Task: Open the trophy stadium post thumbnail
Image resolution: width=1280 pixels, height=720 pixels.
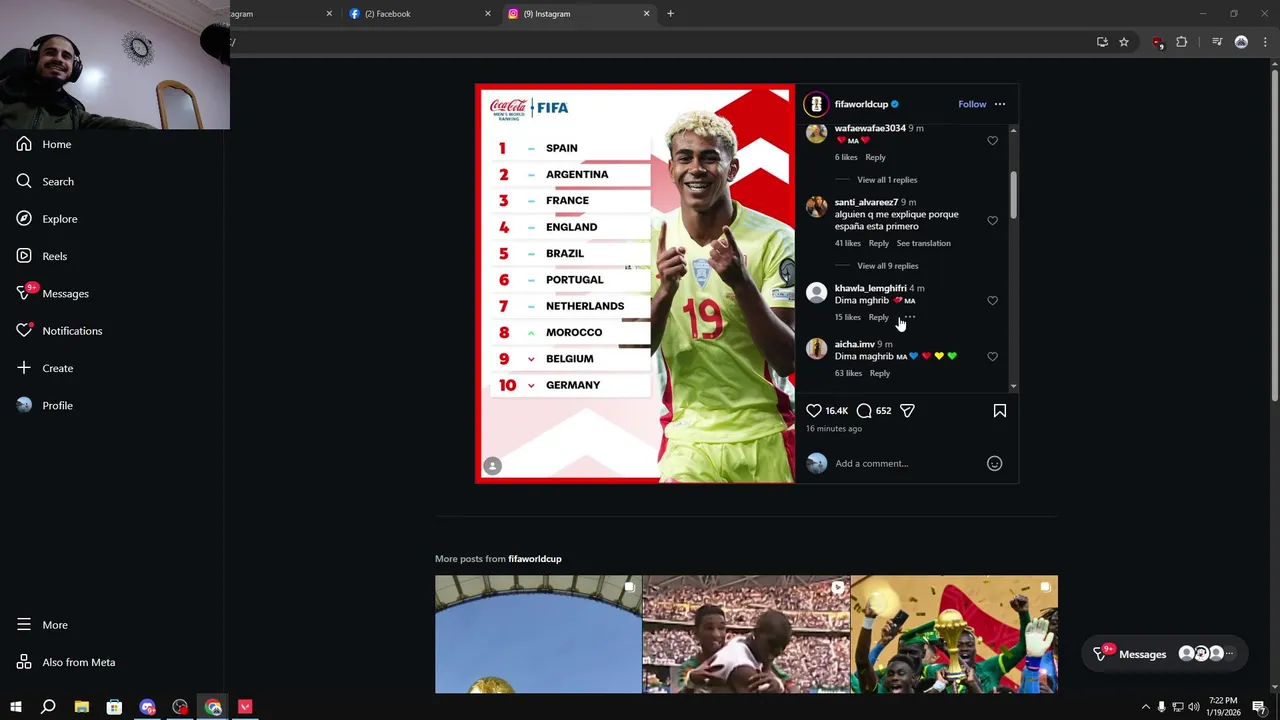Action: coord(538,634)
